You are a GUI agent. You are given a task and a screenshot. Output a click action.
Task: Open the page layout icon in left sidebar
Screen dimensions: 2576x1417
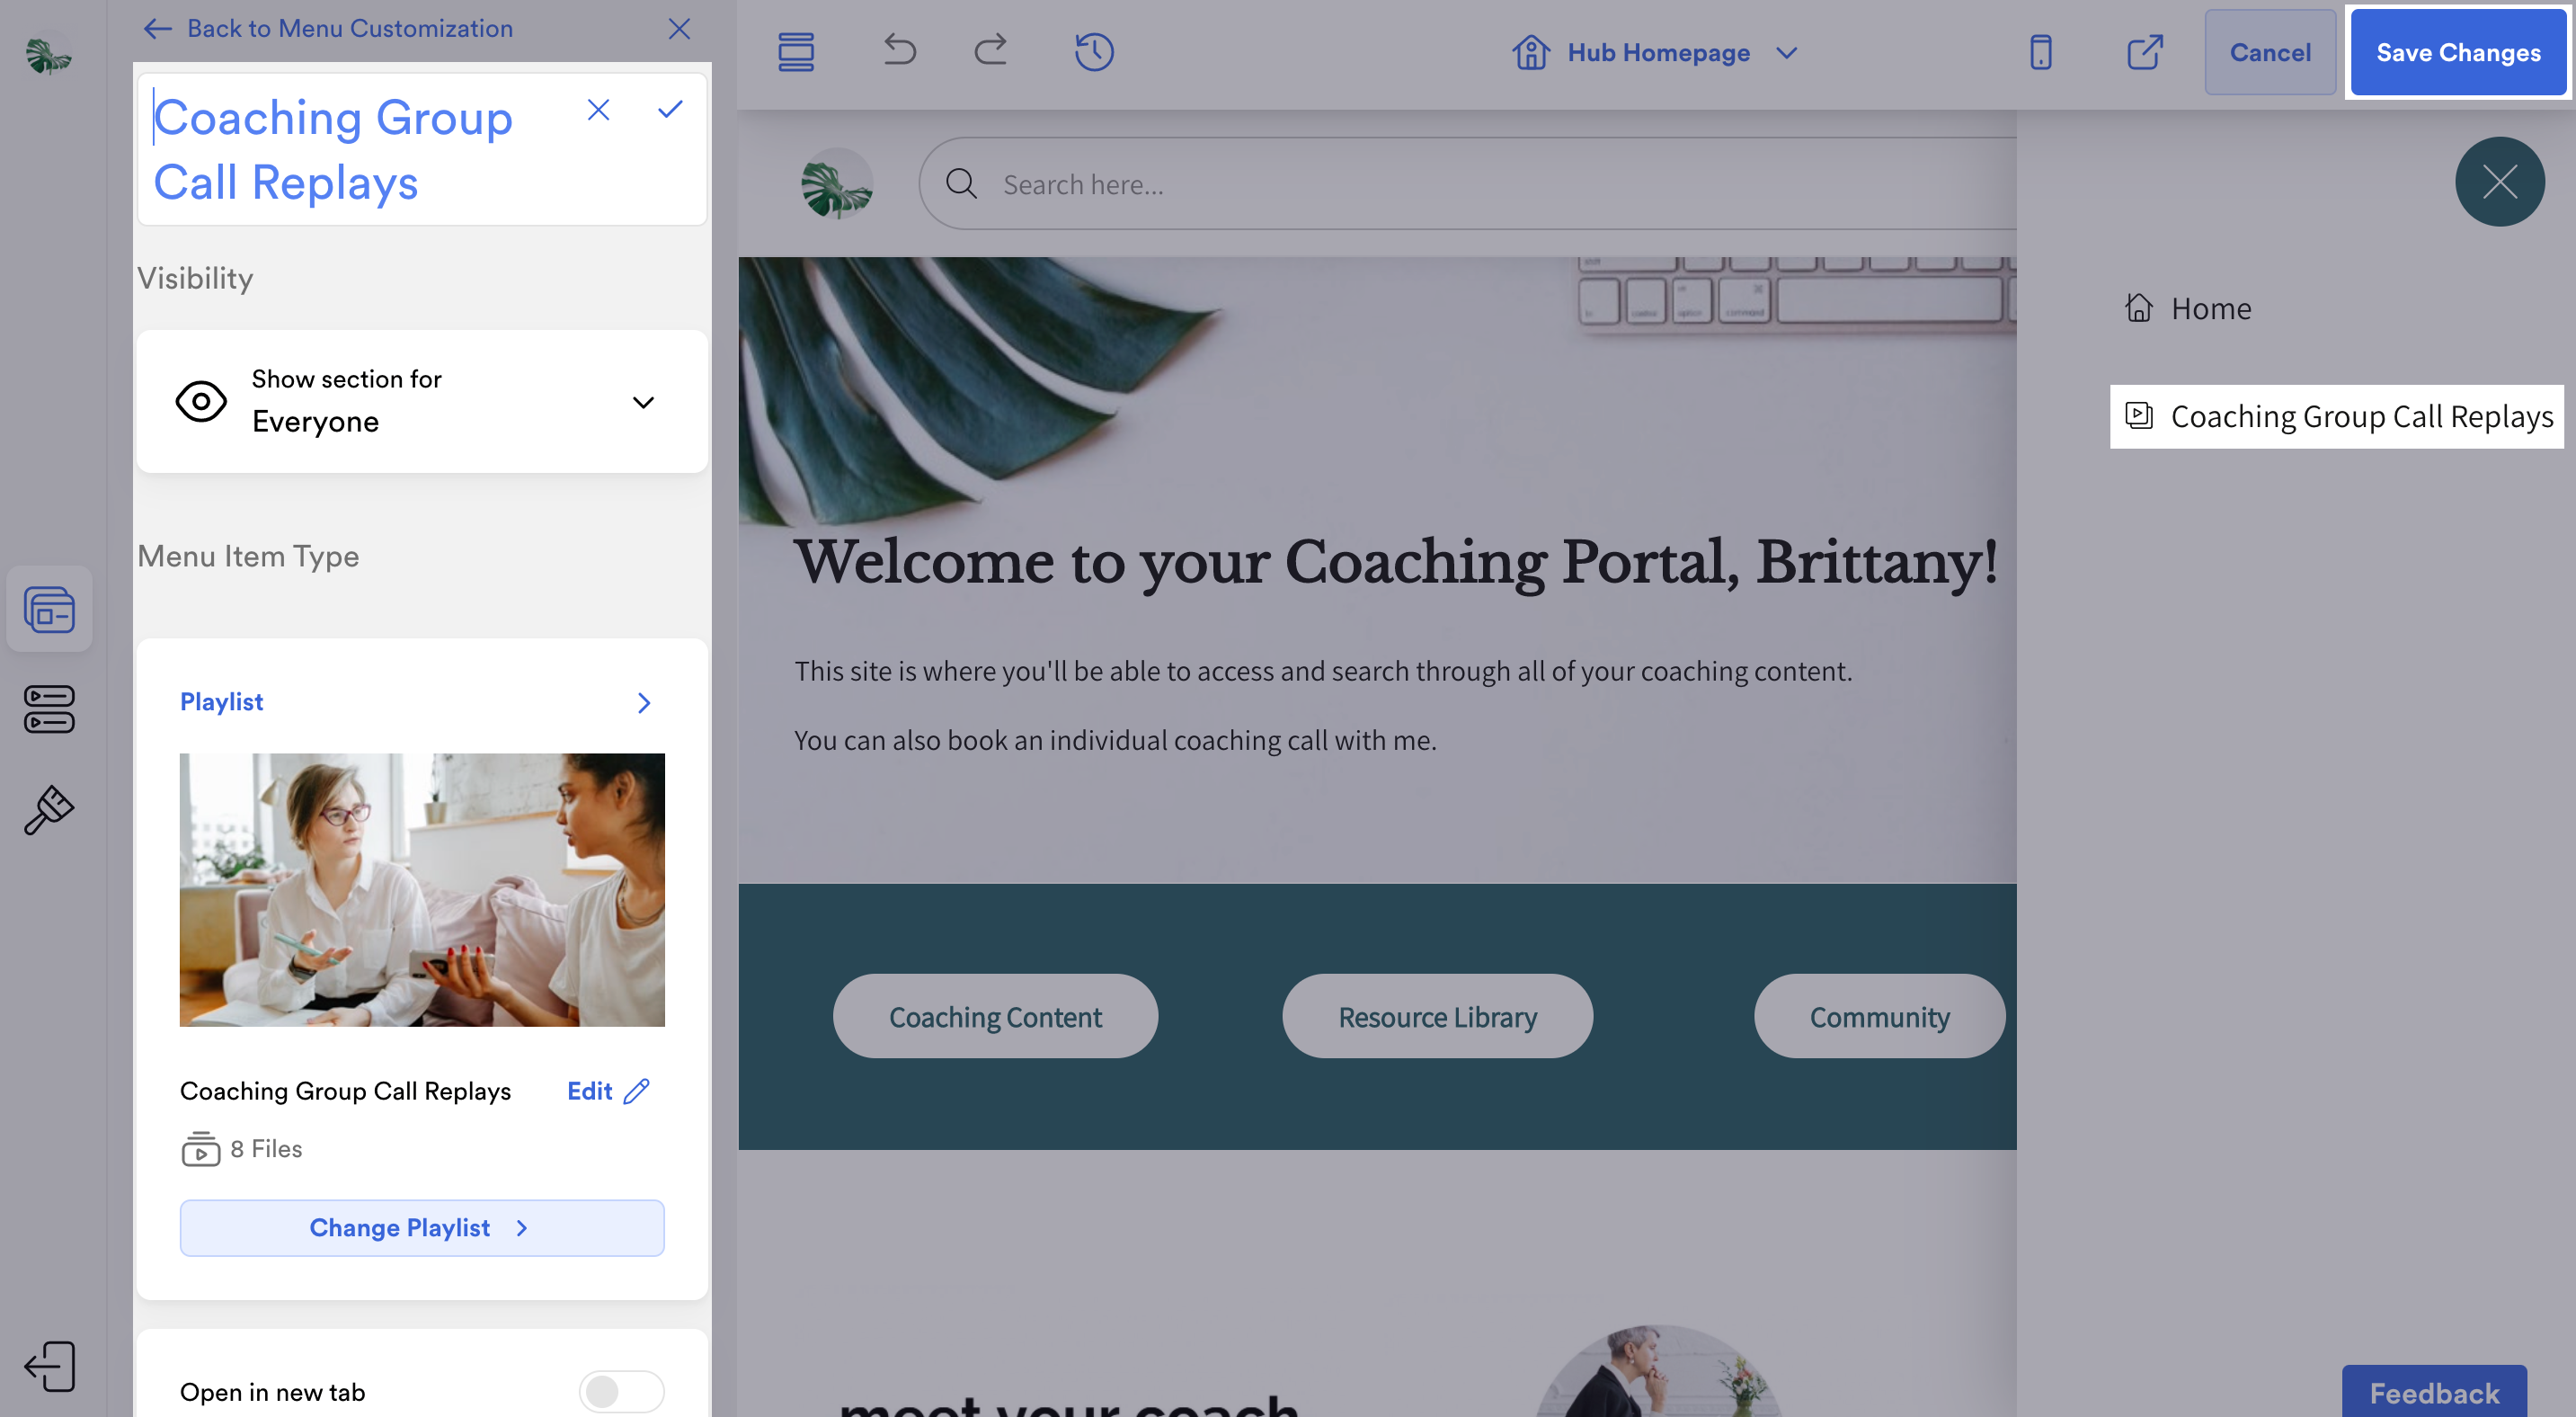tap(49, 609)
